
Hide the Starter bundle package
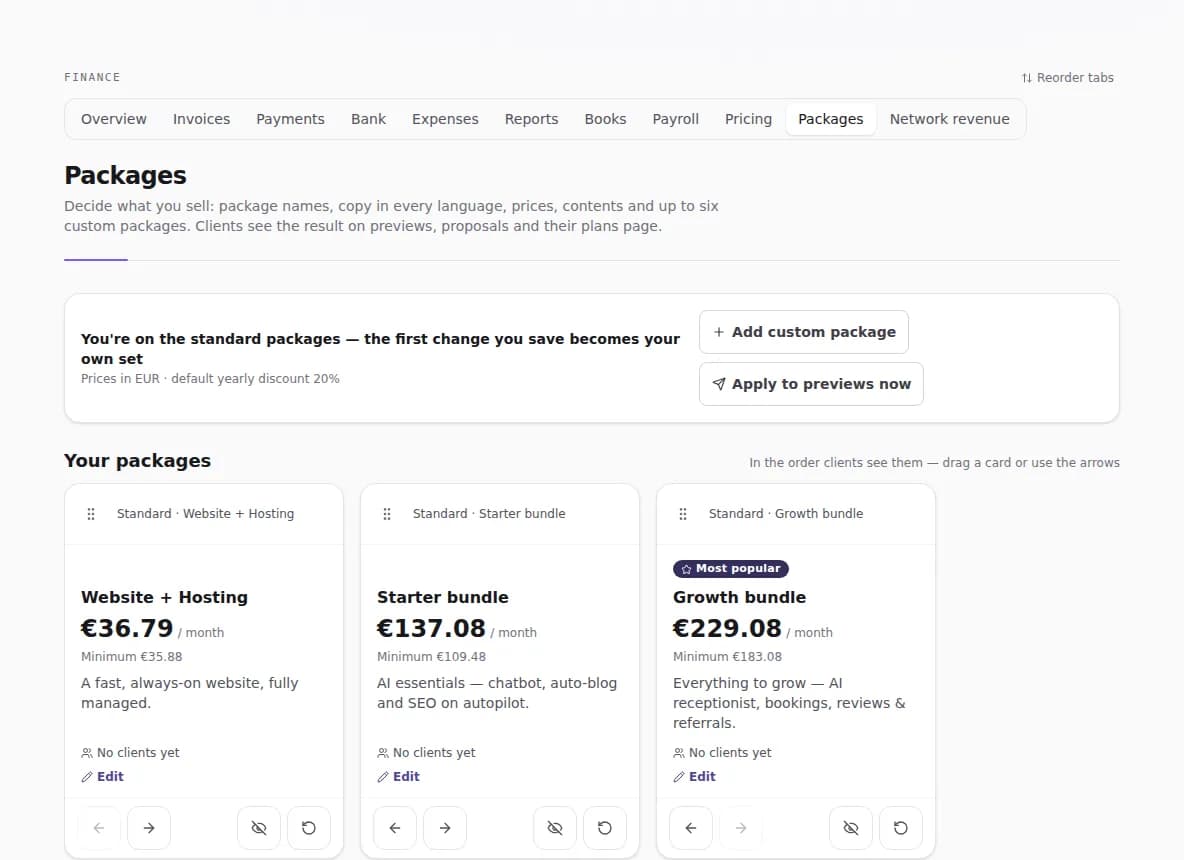click(555, 828)
